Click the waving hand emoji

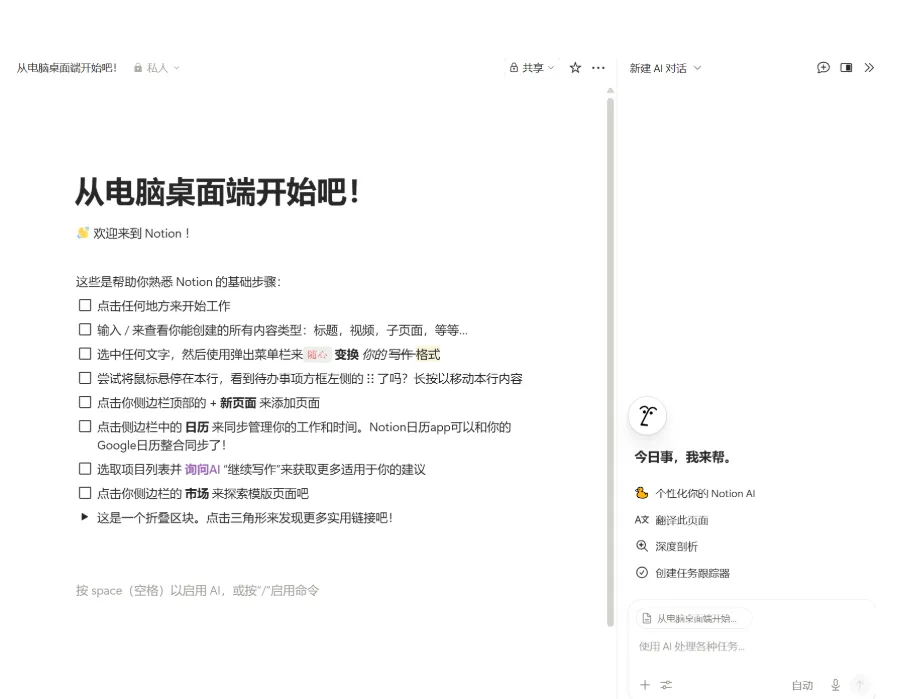pos(83,233)
